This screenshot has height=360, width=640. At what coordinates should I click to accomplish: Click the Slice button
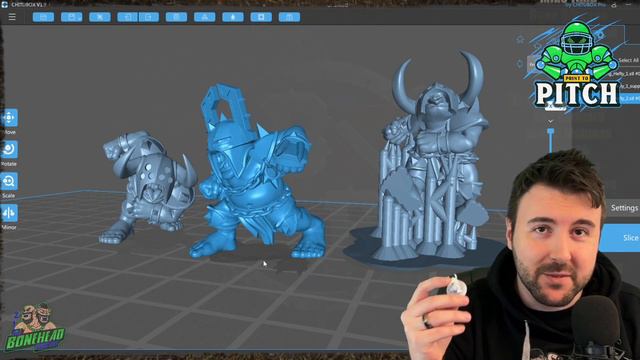(x=620, y=238)
